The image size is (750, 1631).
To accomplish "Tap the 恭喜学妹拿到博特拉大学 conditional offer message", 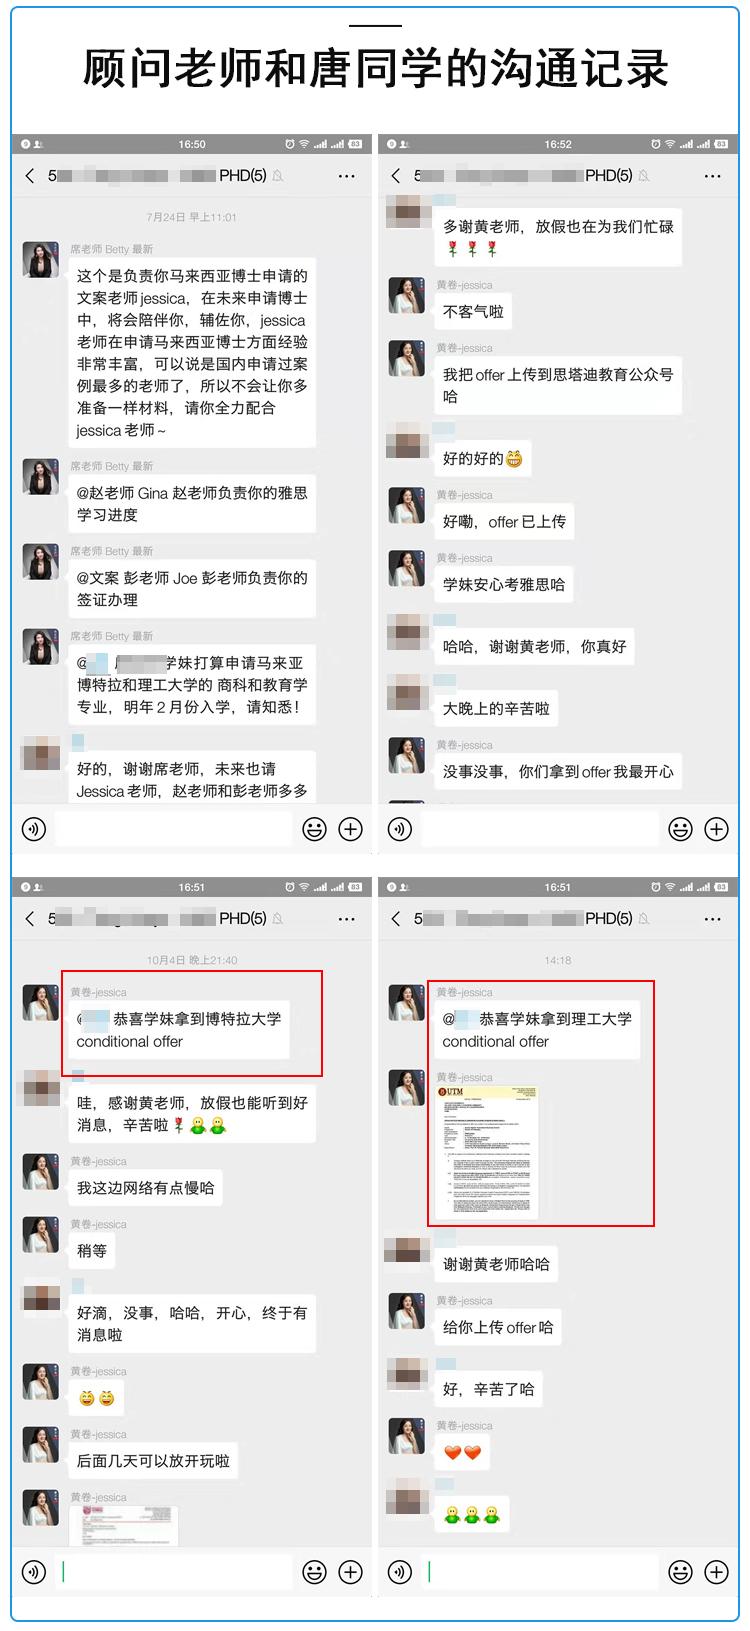I will coord(179,1030).
